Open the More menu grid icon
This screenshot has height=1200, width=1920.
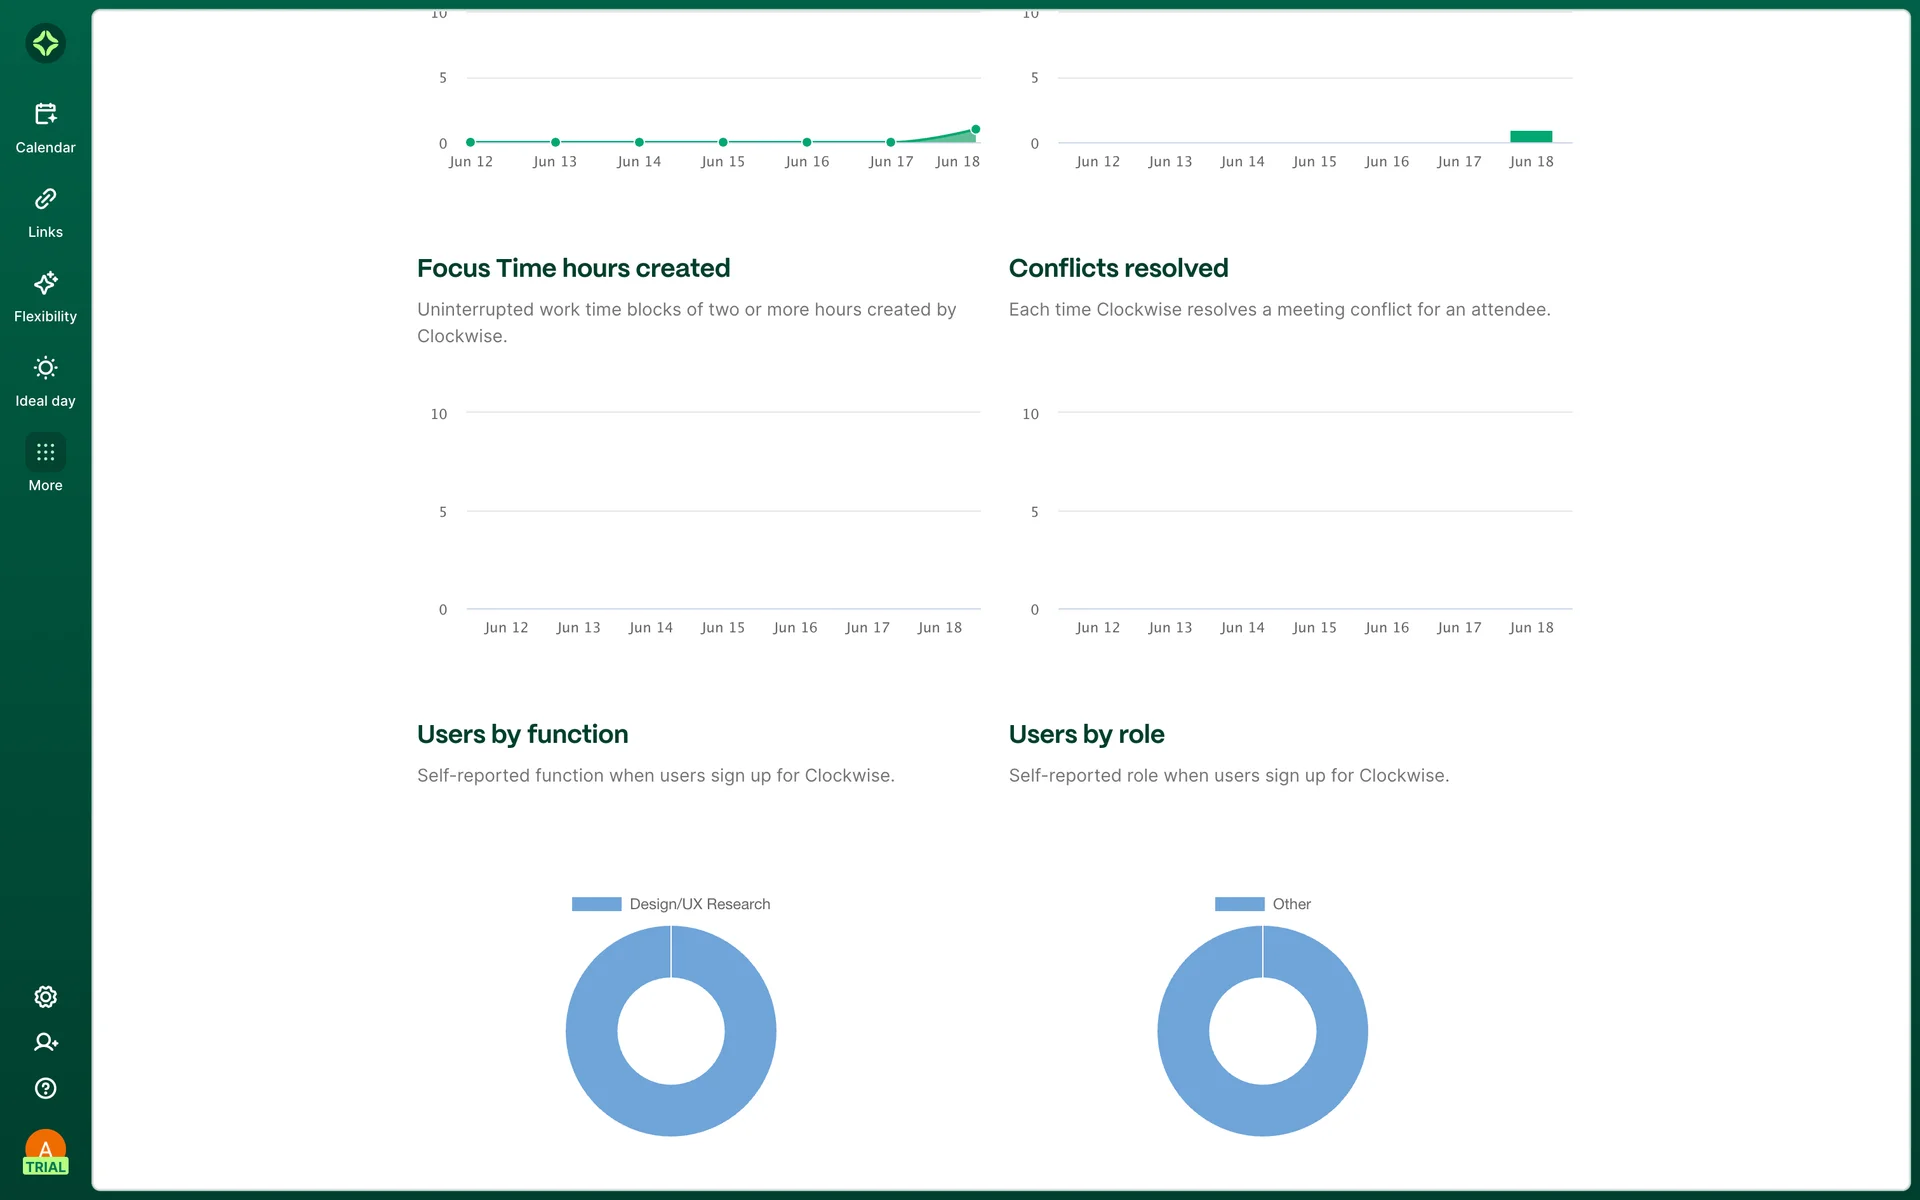(x=45, y=453)
